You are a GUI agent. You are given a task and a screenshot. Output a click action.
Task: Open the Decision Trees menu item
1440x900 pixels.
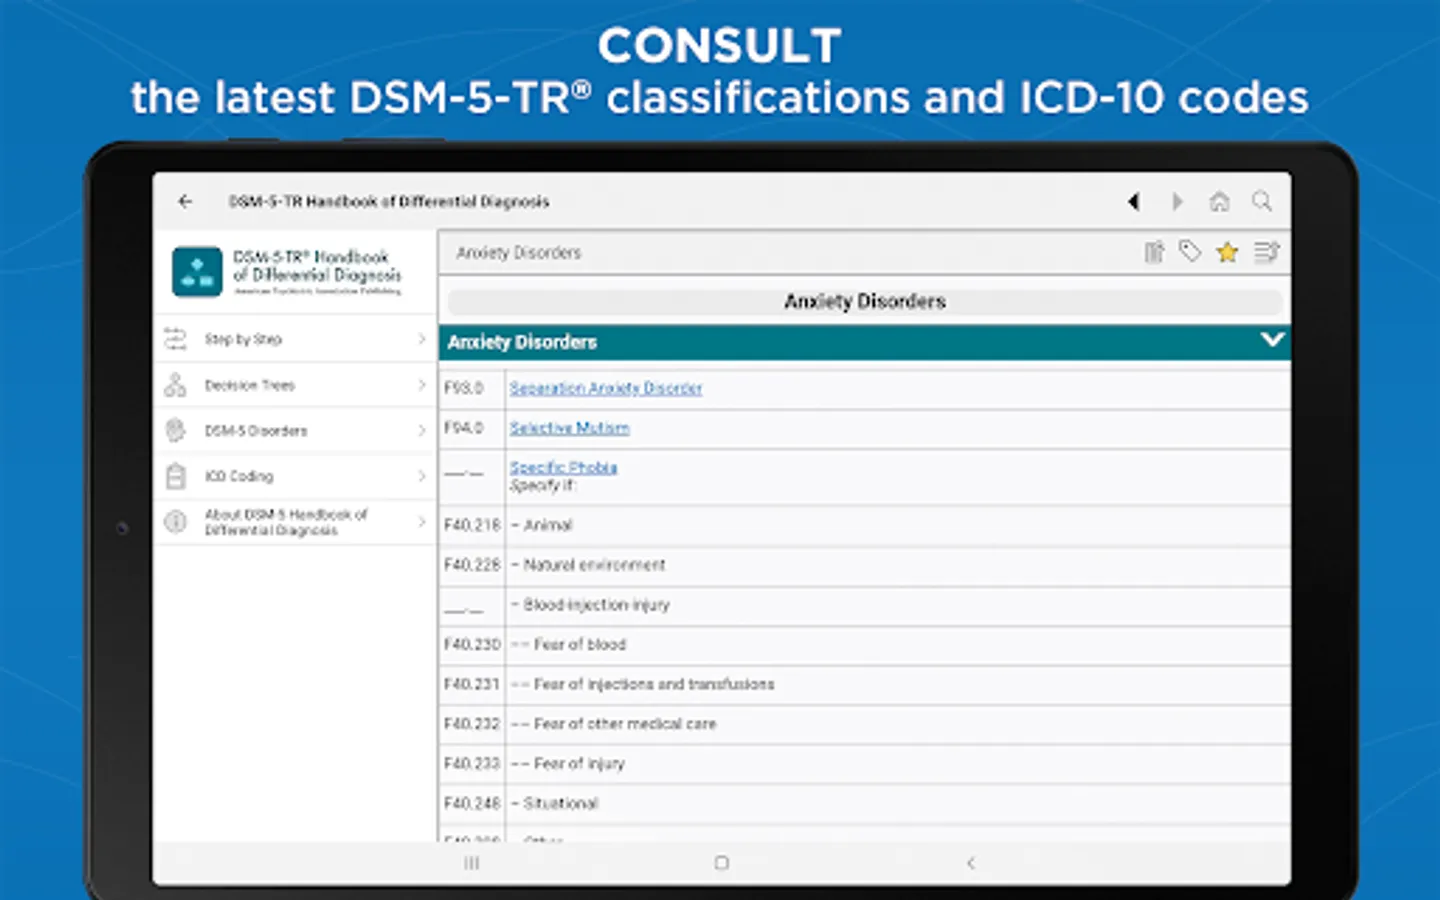point(295,385)
